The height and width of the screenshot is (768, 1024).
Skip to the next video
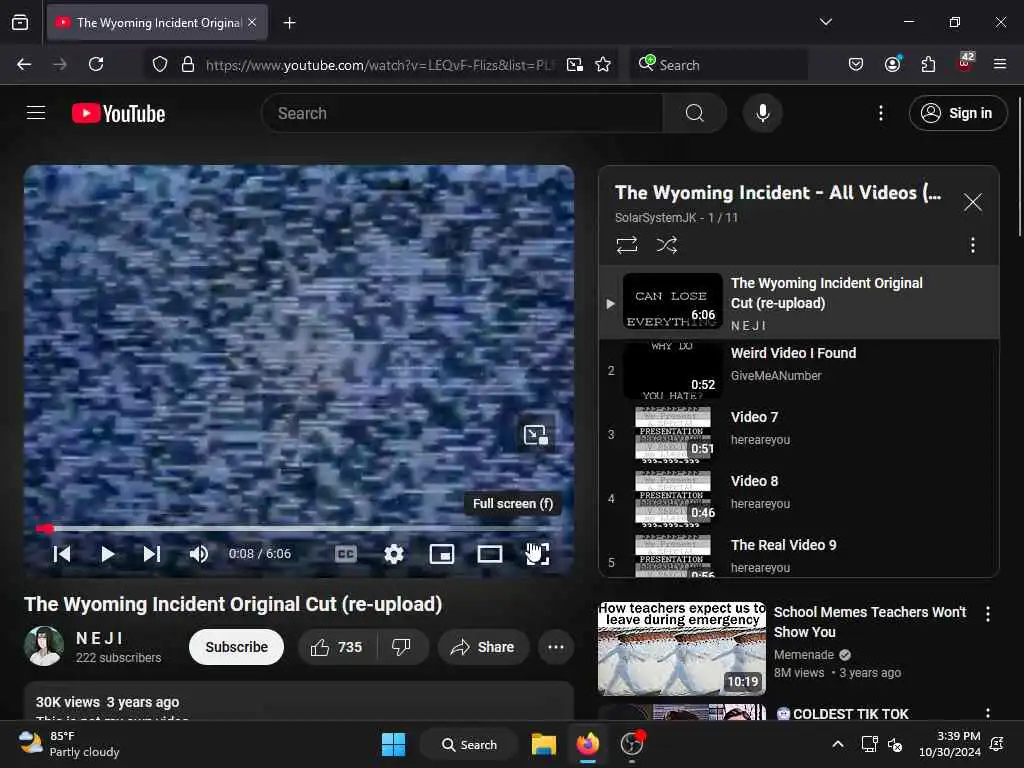pos(152,554)
